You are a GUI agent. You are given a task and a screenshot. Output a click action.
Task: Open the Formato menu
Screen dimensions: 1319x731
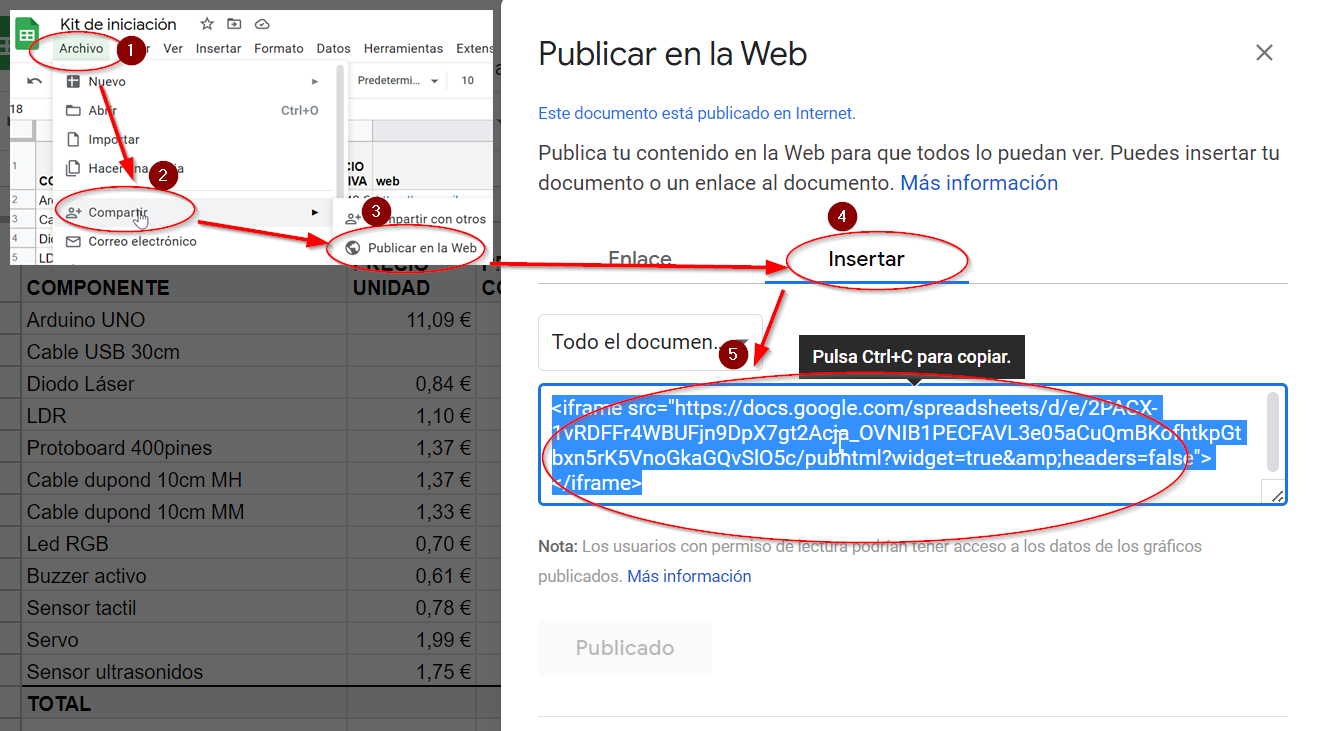279,48
